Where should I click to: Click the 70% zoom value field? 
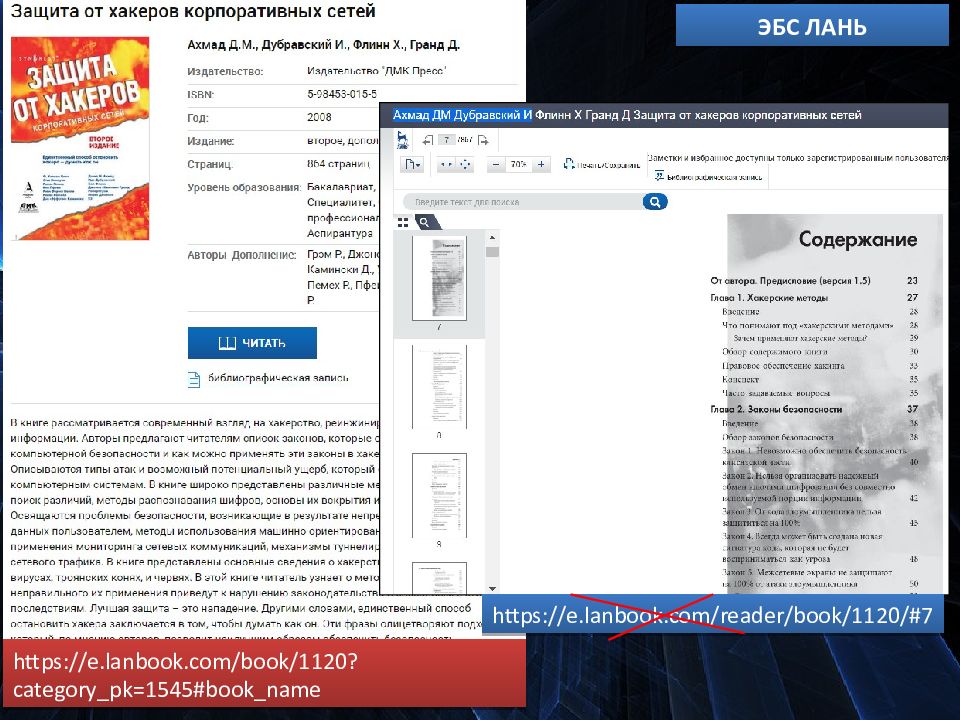tap(519, 164)
